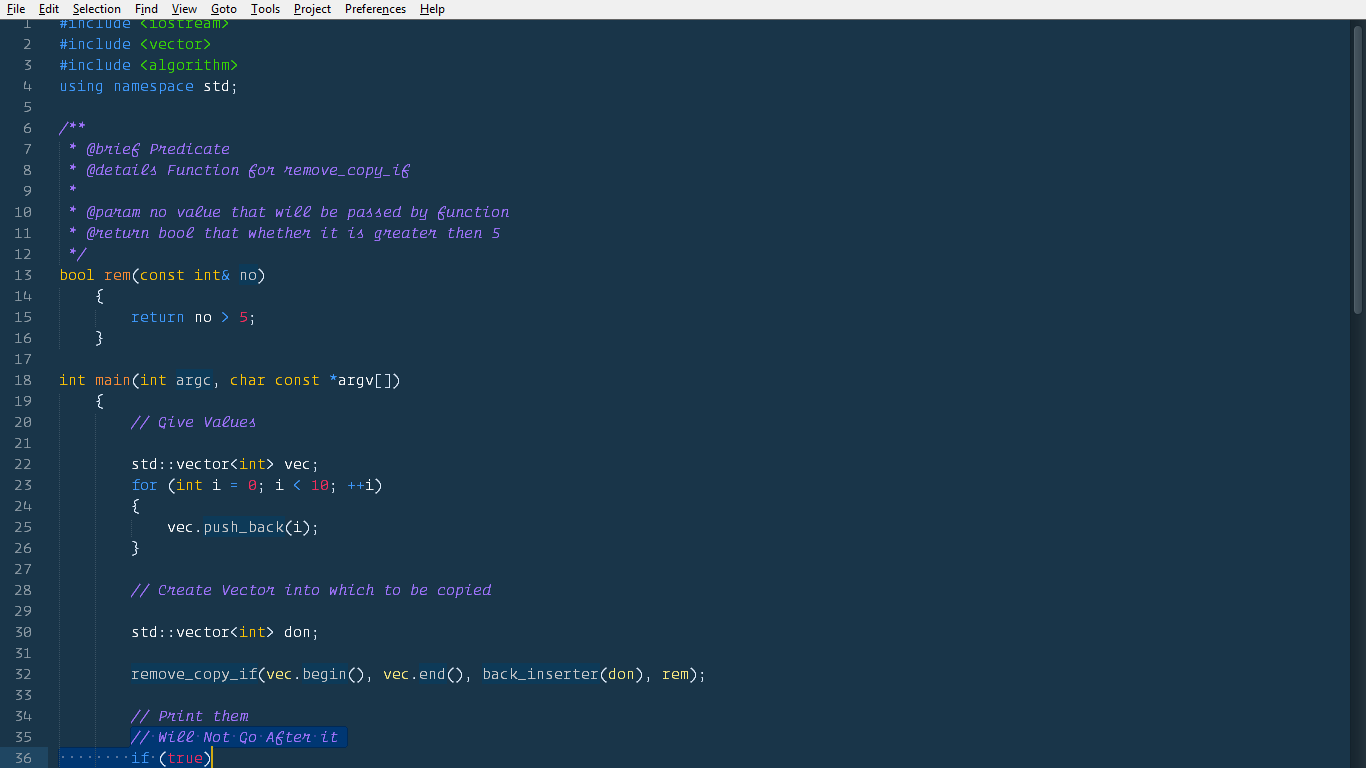Open the Find menu
Viewport: 1366px width, 768px height.
(146, 9)
